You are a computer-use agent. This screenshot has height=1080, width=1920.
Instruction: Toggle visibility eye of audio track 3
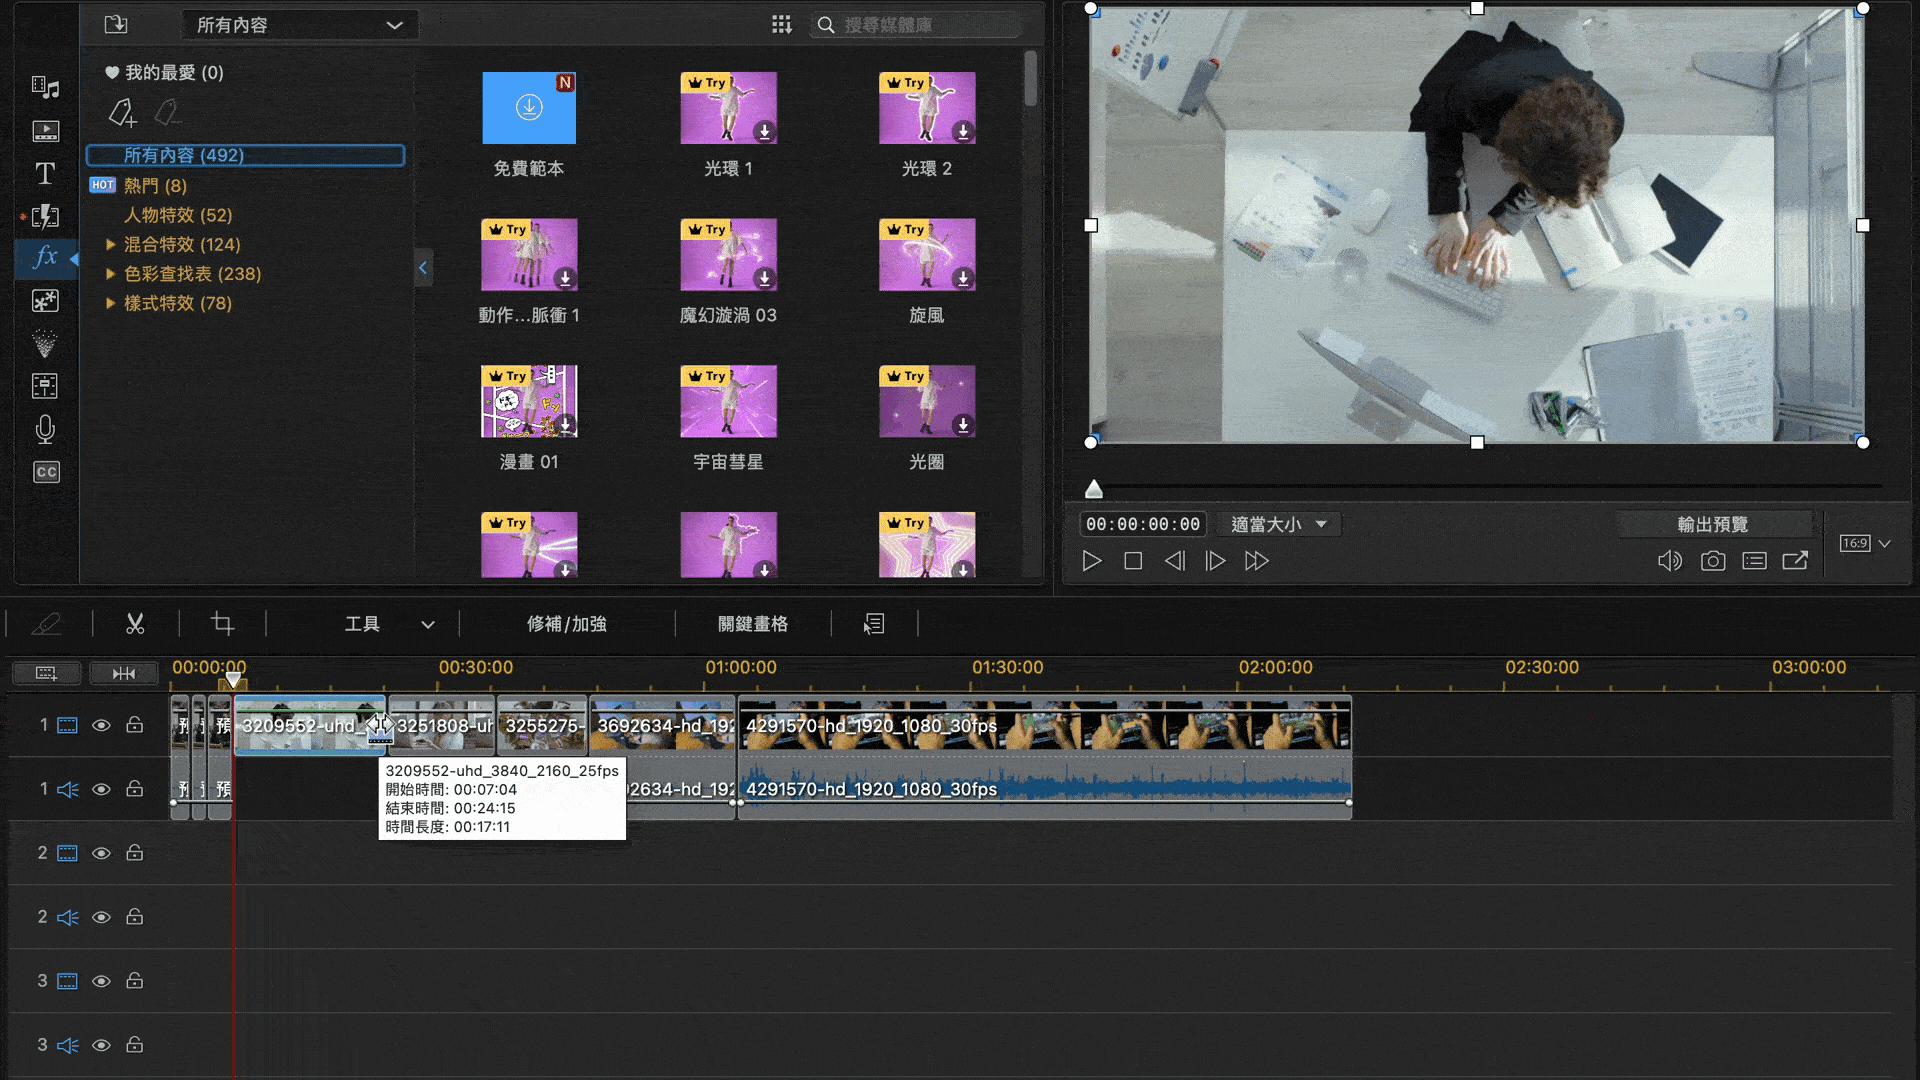[x=101, y=1045]
